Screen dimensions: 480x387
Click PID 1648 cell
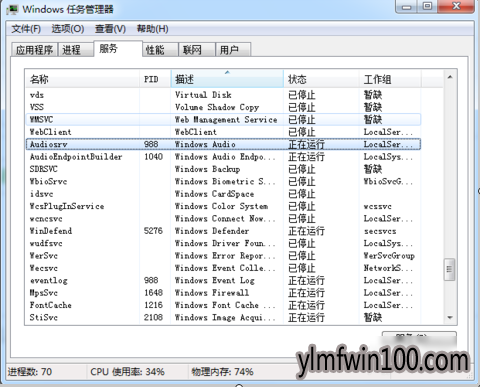point(153,293)
